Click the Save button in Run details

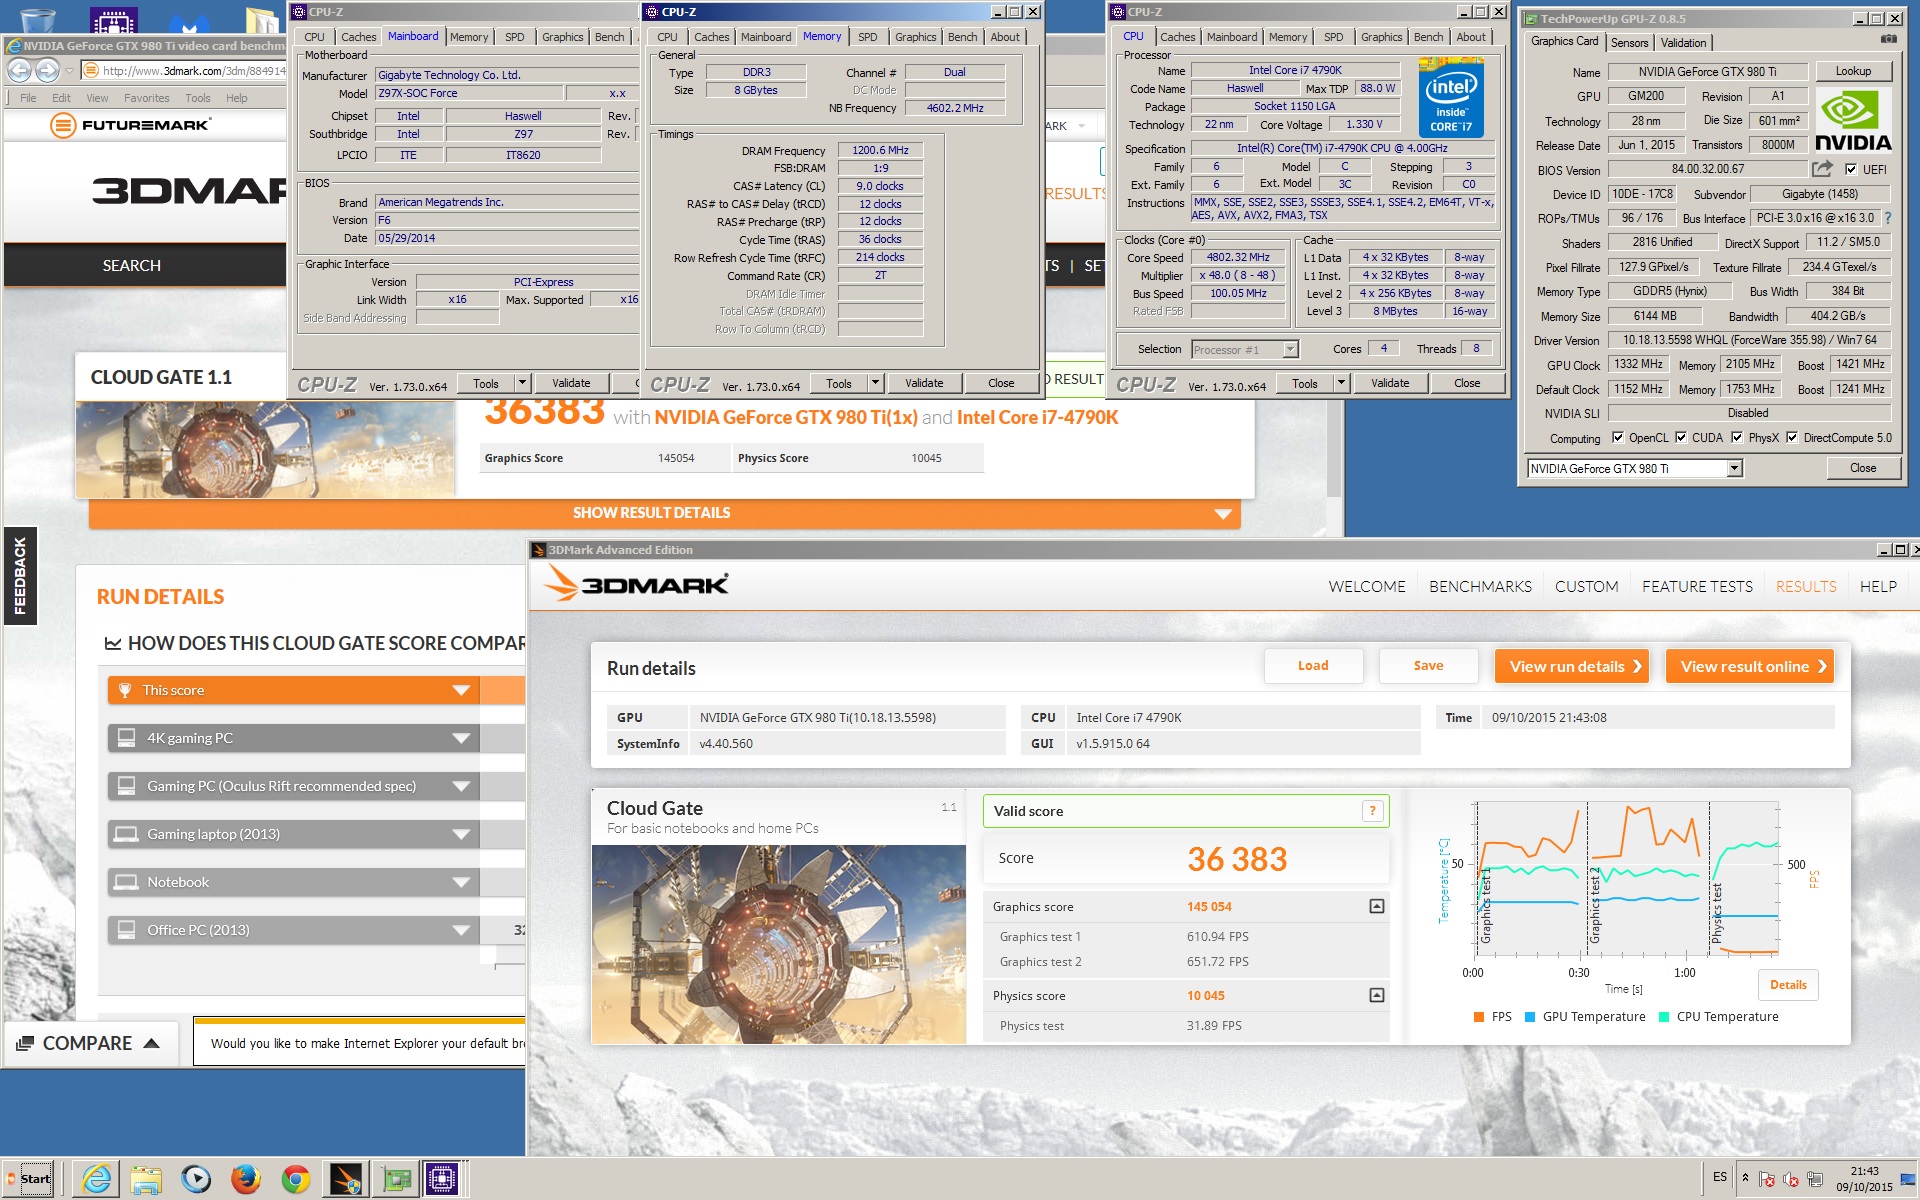(x=1428, y=666)
